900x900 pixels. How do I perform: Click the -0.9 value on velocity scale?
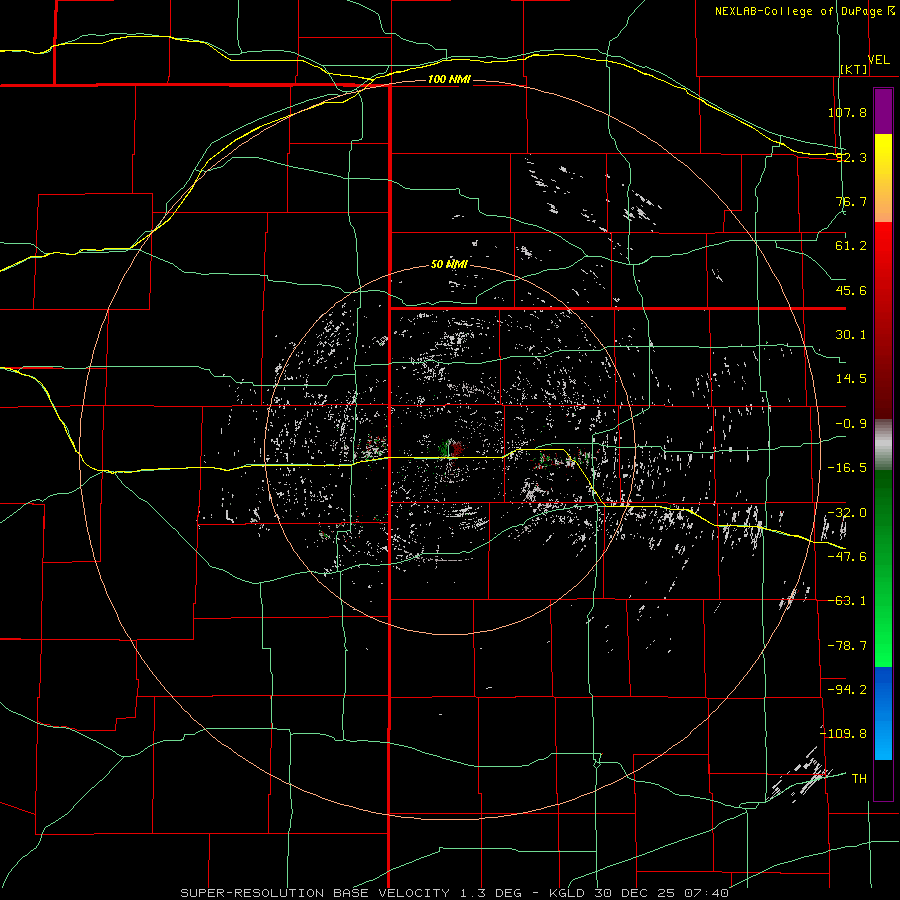coord(851,424)
